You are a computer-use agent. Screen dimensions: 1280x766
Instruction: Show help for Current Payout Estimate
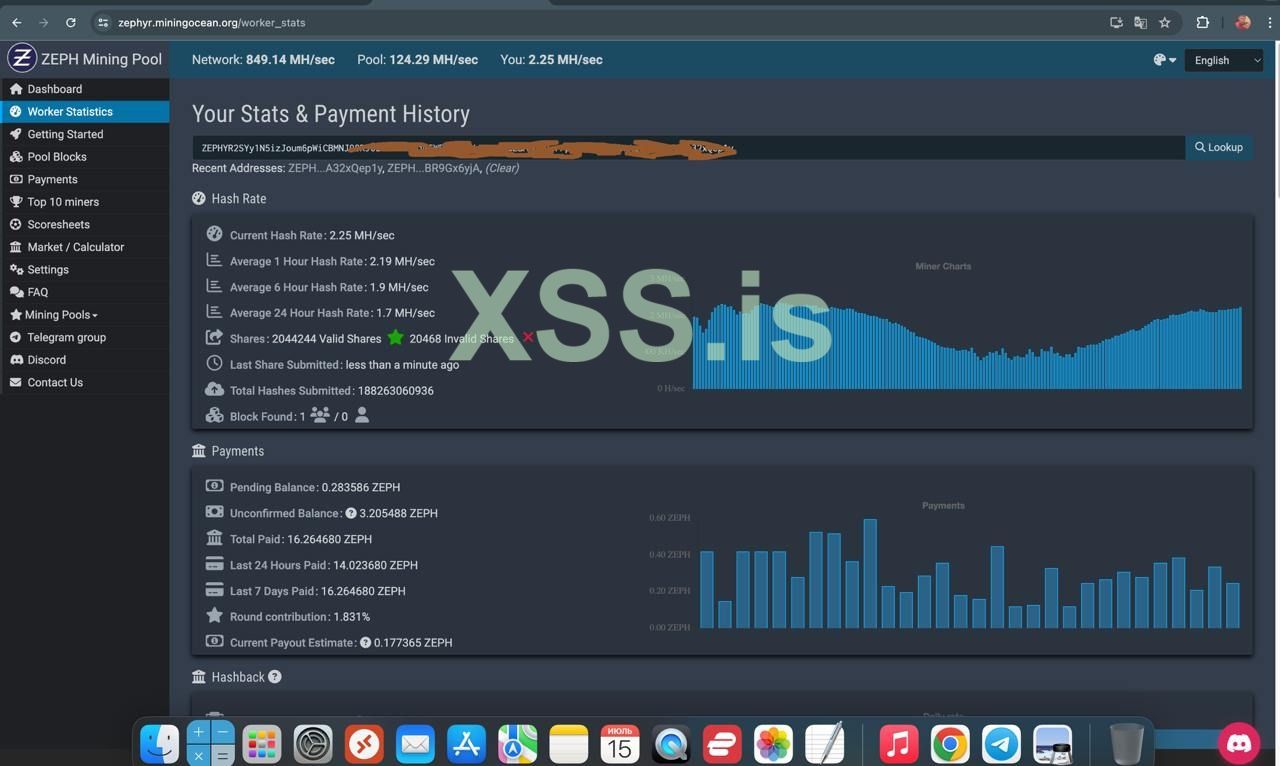click(x=366, y=643)
